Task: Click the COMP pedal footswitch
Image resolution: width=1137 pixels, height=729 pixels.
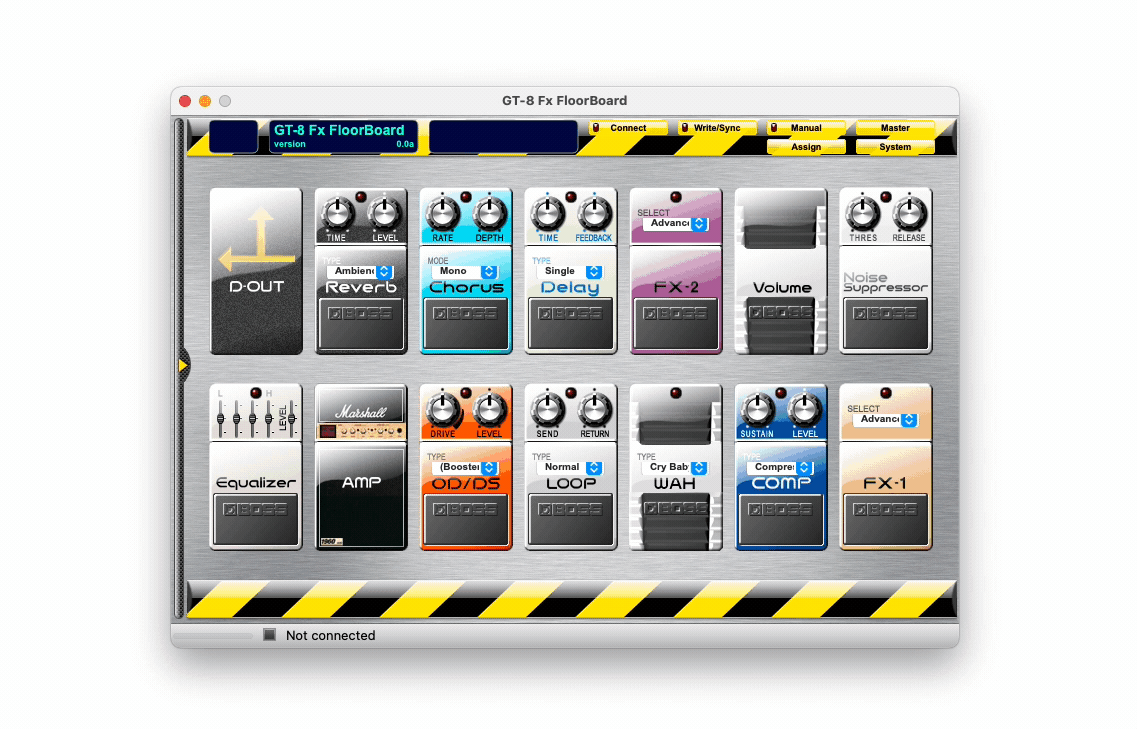Action: point(781,519)
